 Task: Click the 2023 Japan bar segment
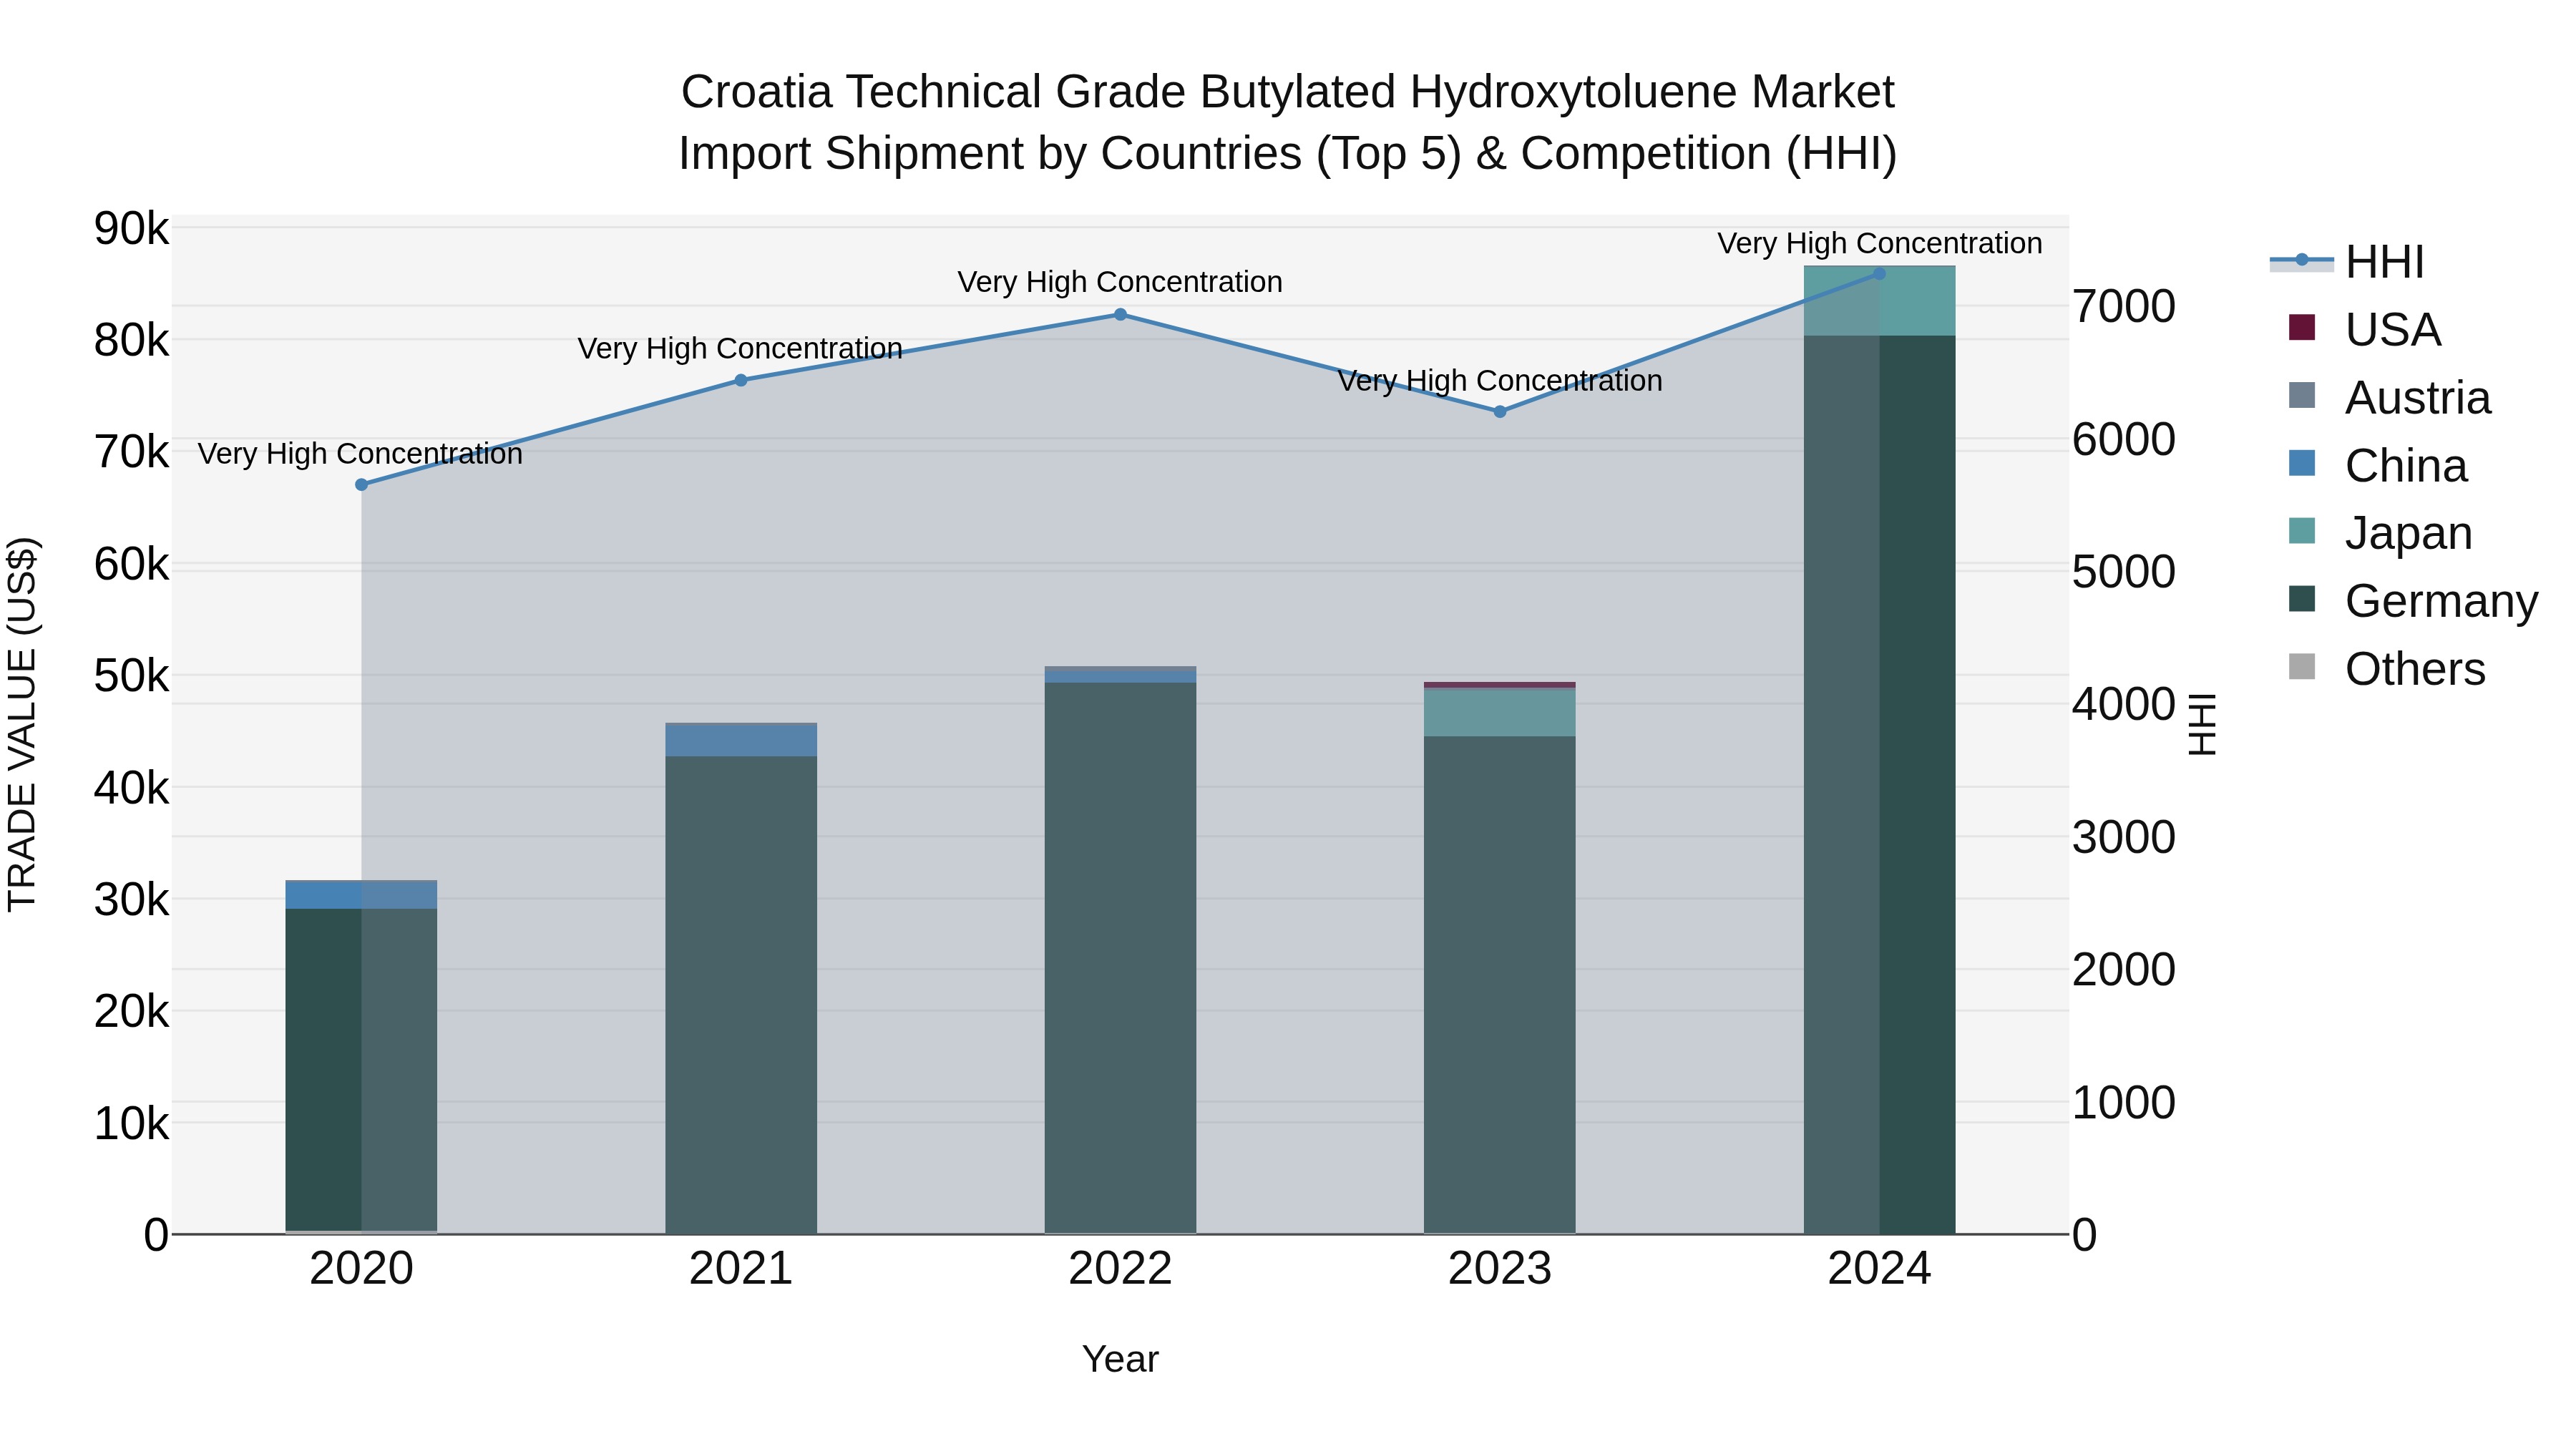[x=1500, y=713]
